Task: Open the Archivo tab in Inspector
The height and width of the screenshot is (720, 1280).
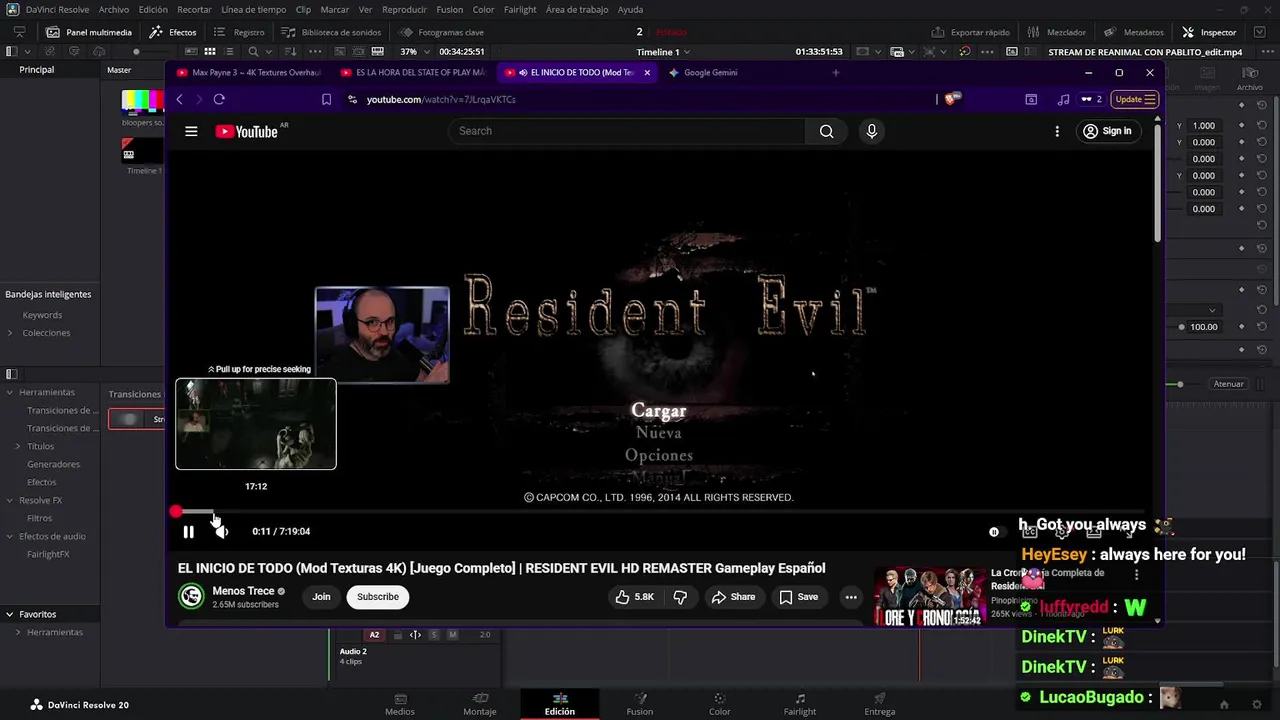Action: pyautogui.click(x=1249, y=80)
